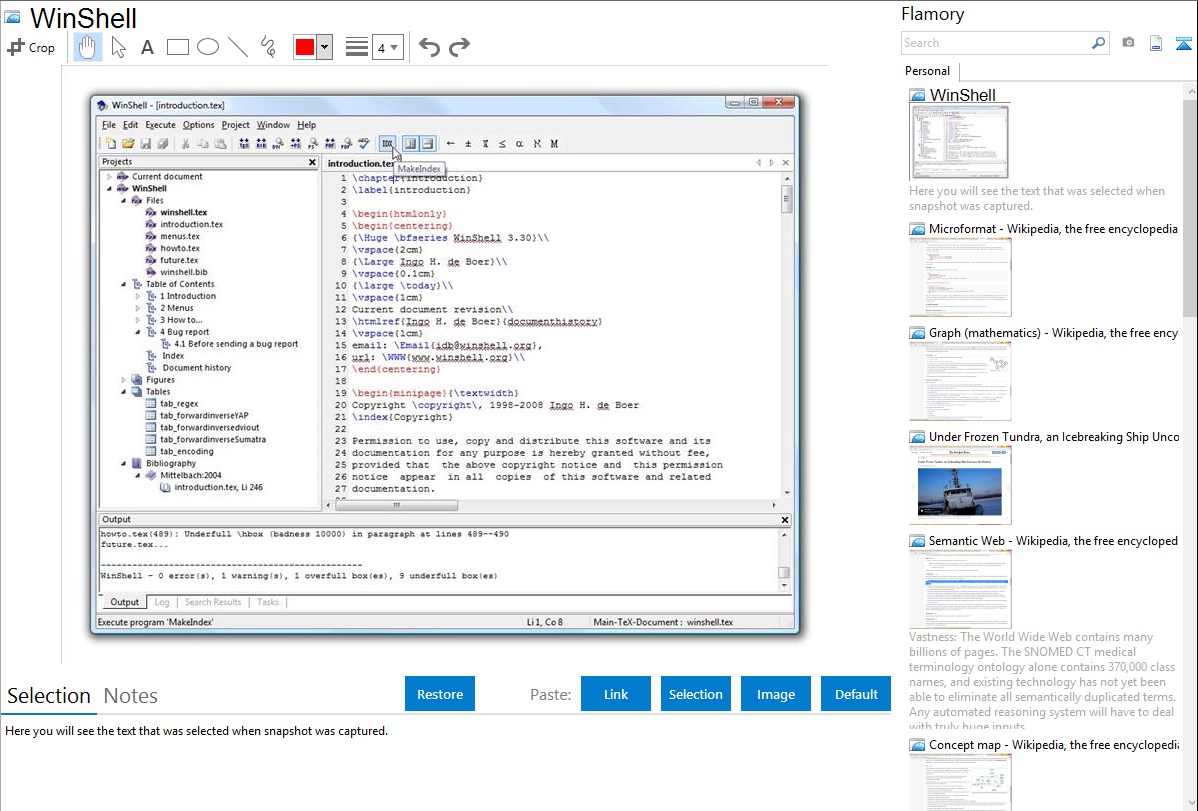
Task: Paste as Link button
Action: tap(616, 694)
